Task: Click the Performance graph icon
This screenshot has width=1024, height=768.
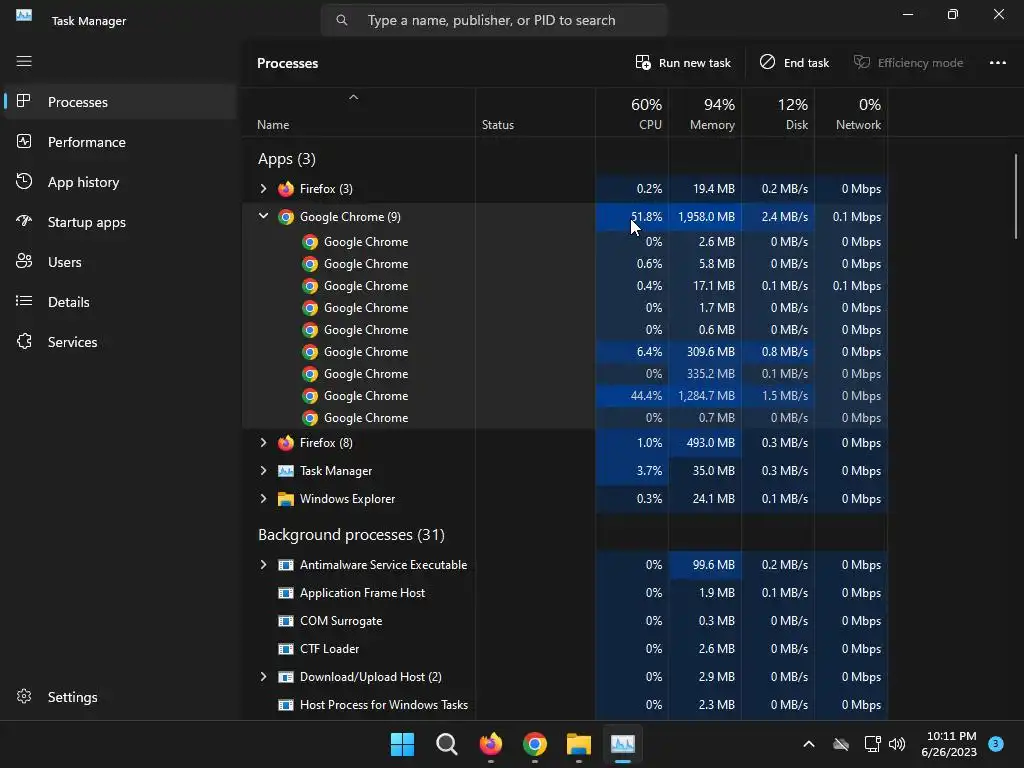Action: [24, 141]
